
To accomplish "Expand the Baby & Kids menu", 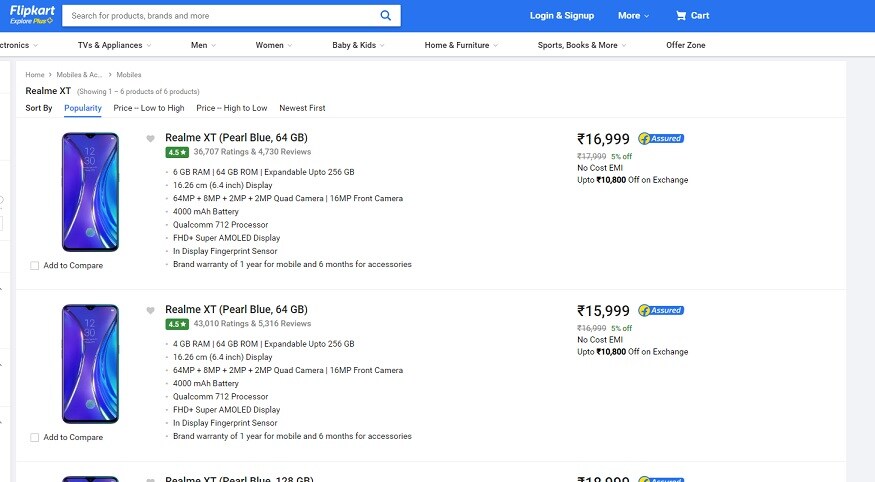I will click(358, 45).
